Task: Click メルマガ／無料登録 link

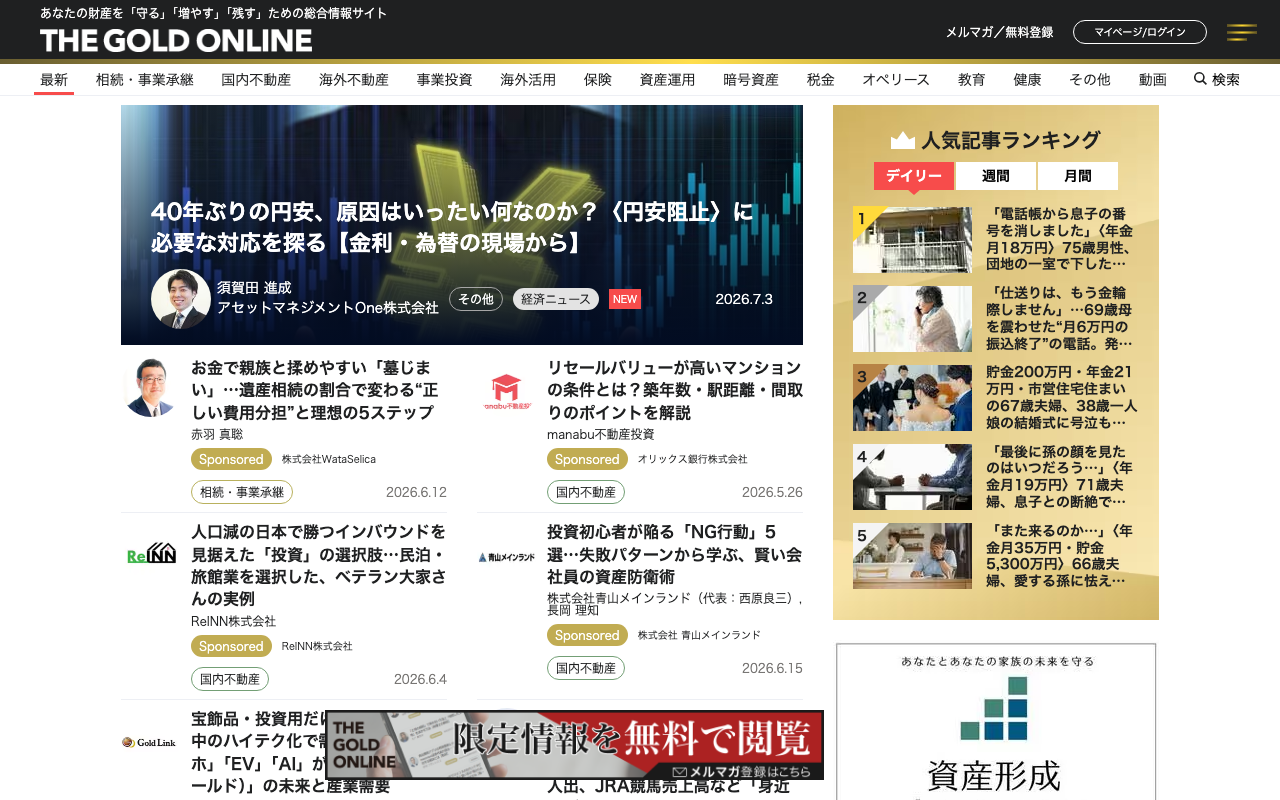Action: click(1000, 32)
